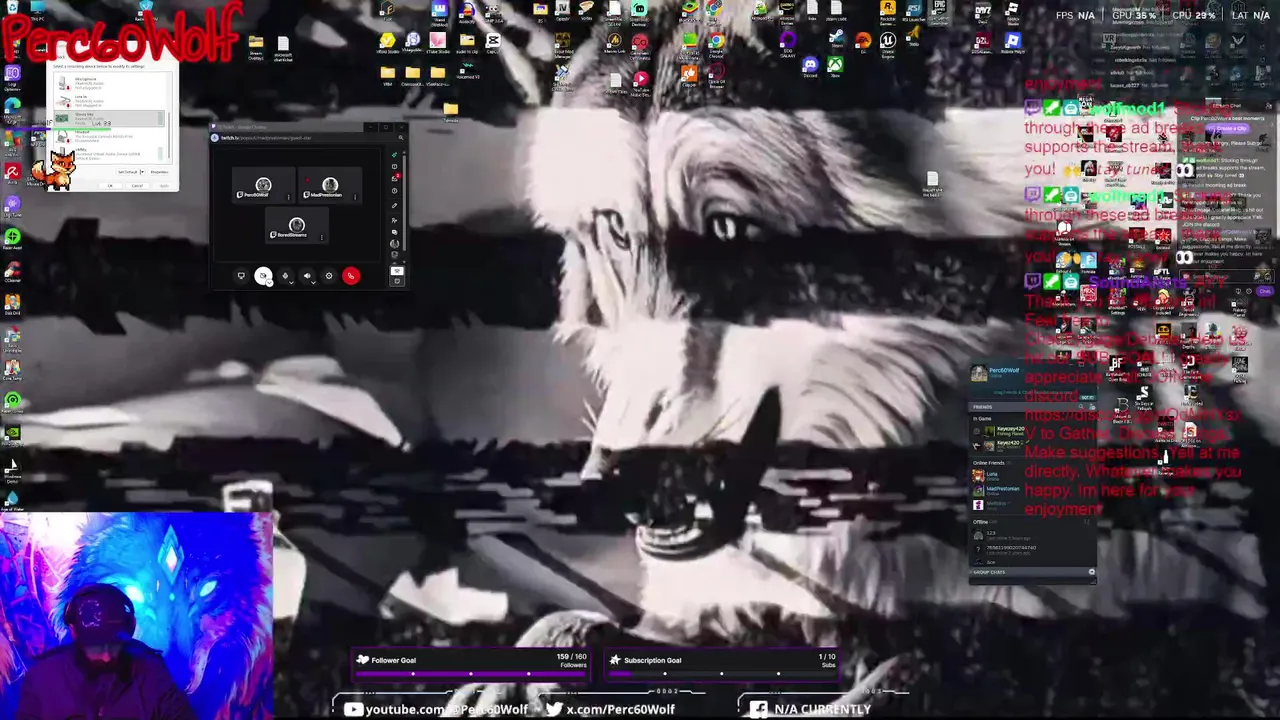Viewport: 1280px width, 720px height.
Task: Open settings gear in the Twitch guest star window
Action: [x=329, y=275]
